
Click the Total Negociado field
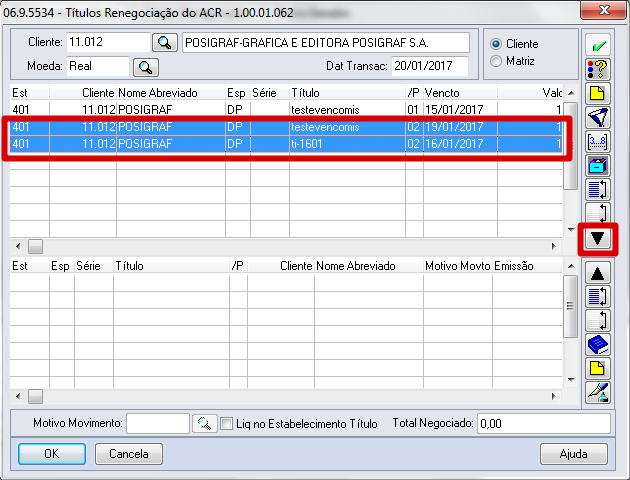(544, 423)
